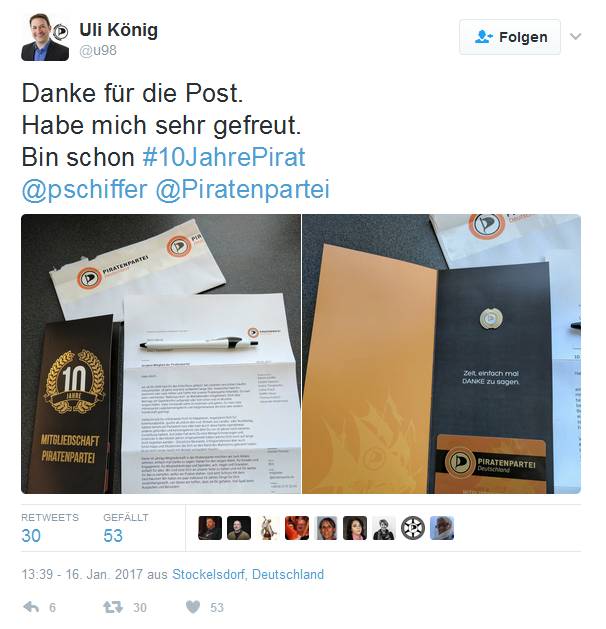Viewport: 606px width, 629px height.
Task: View the Gefällt count 53 list
Action: 126,528
